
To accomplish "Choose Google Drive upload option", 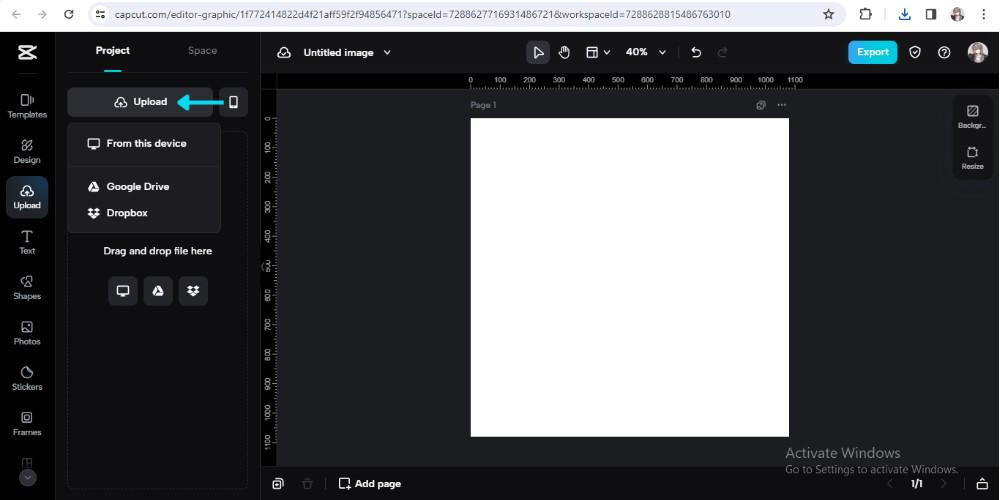I will (x=144, y=187).
